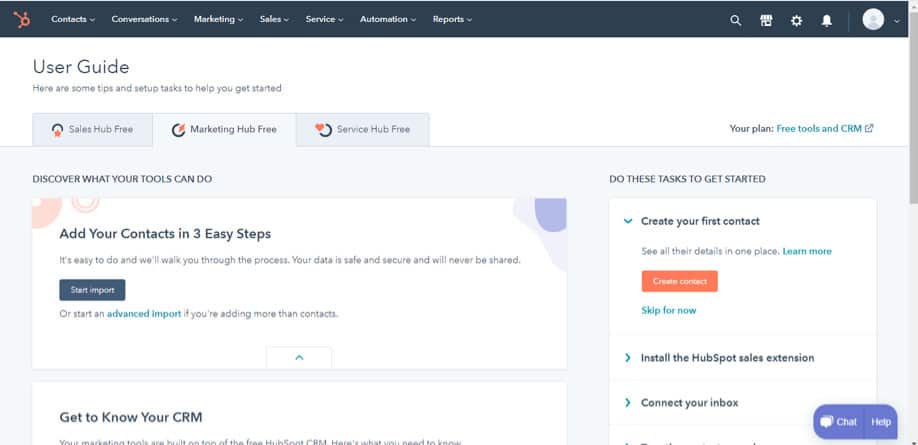Expand the Connect your inbox task
The image size is (918, 445).
coord(628,403)
